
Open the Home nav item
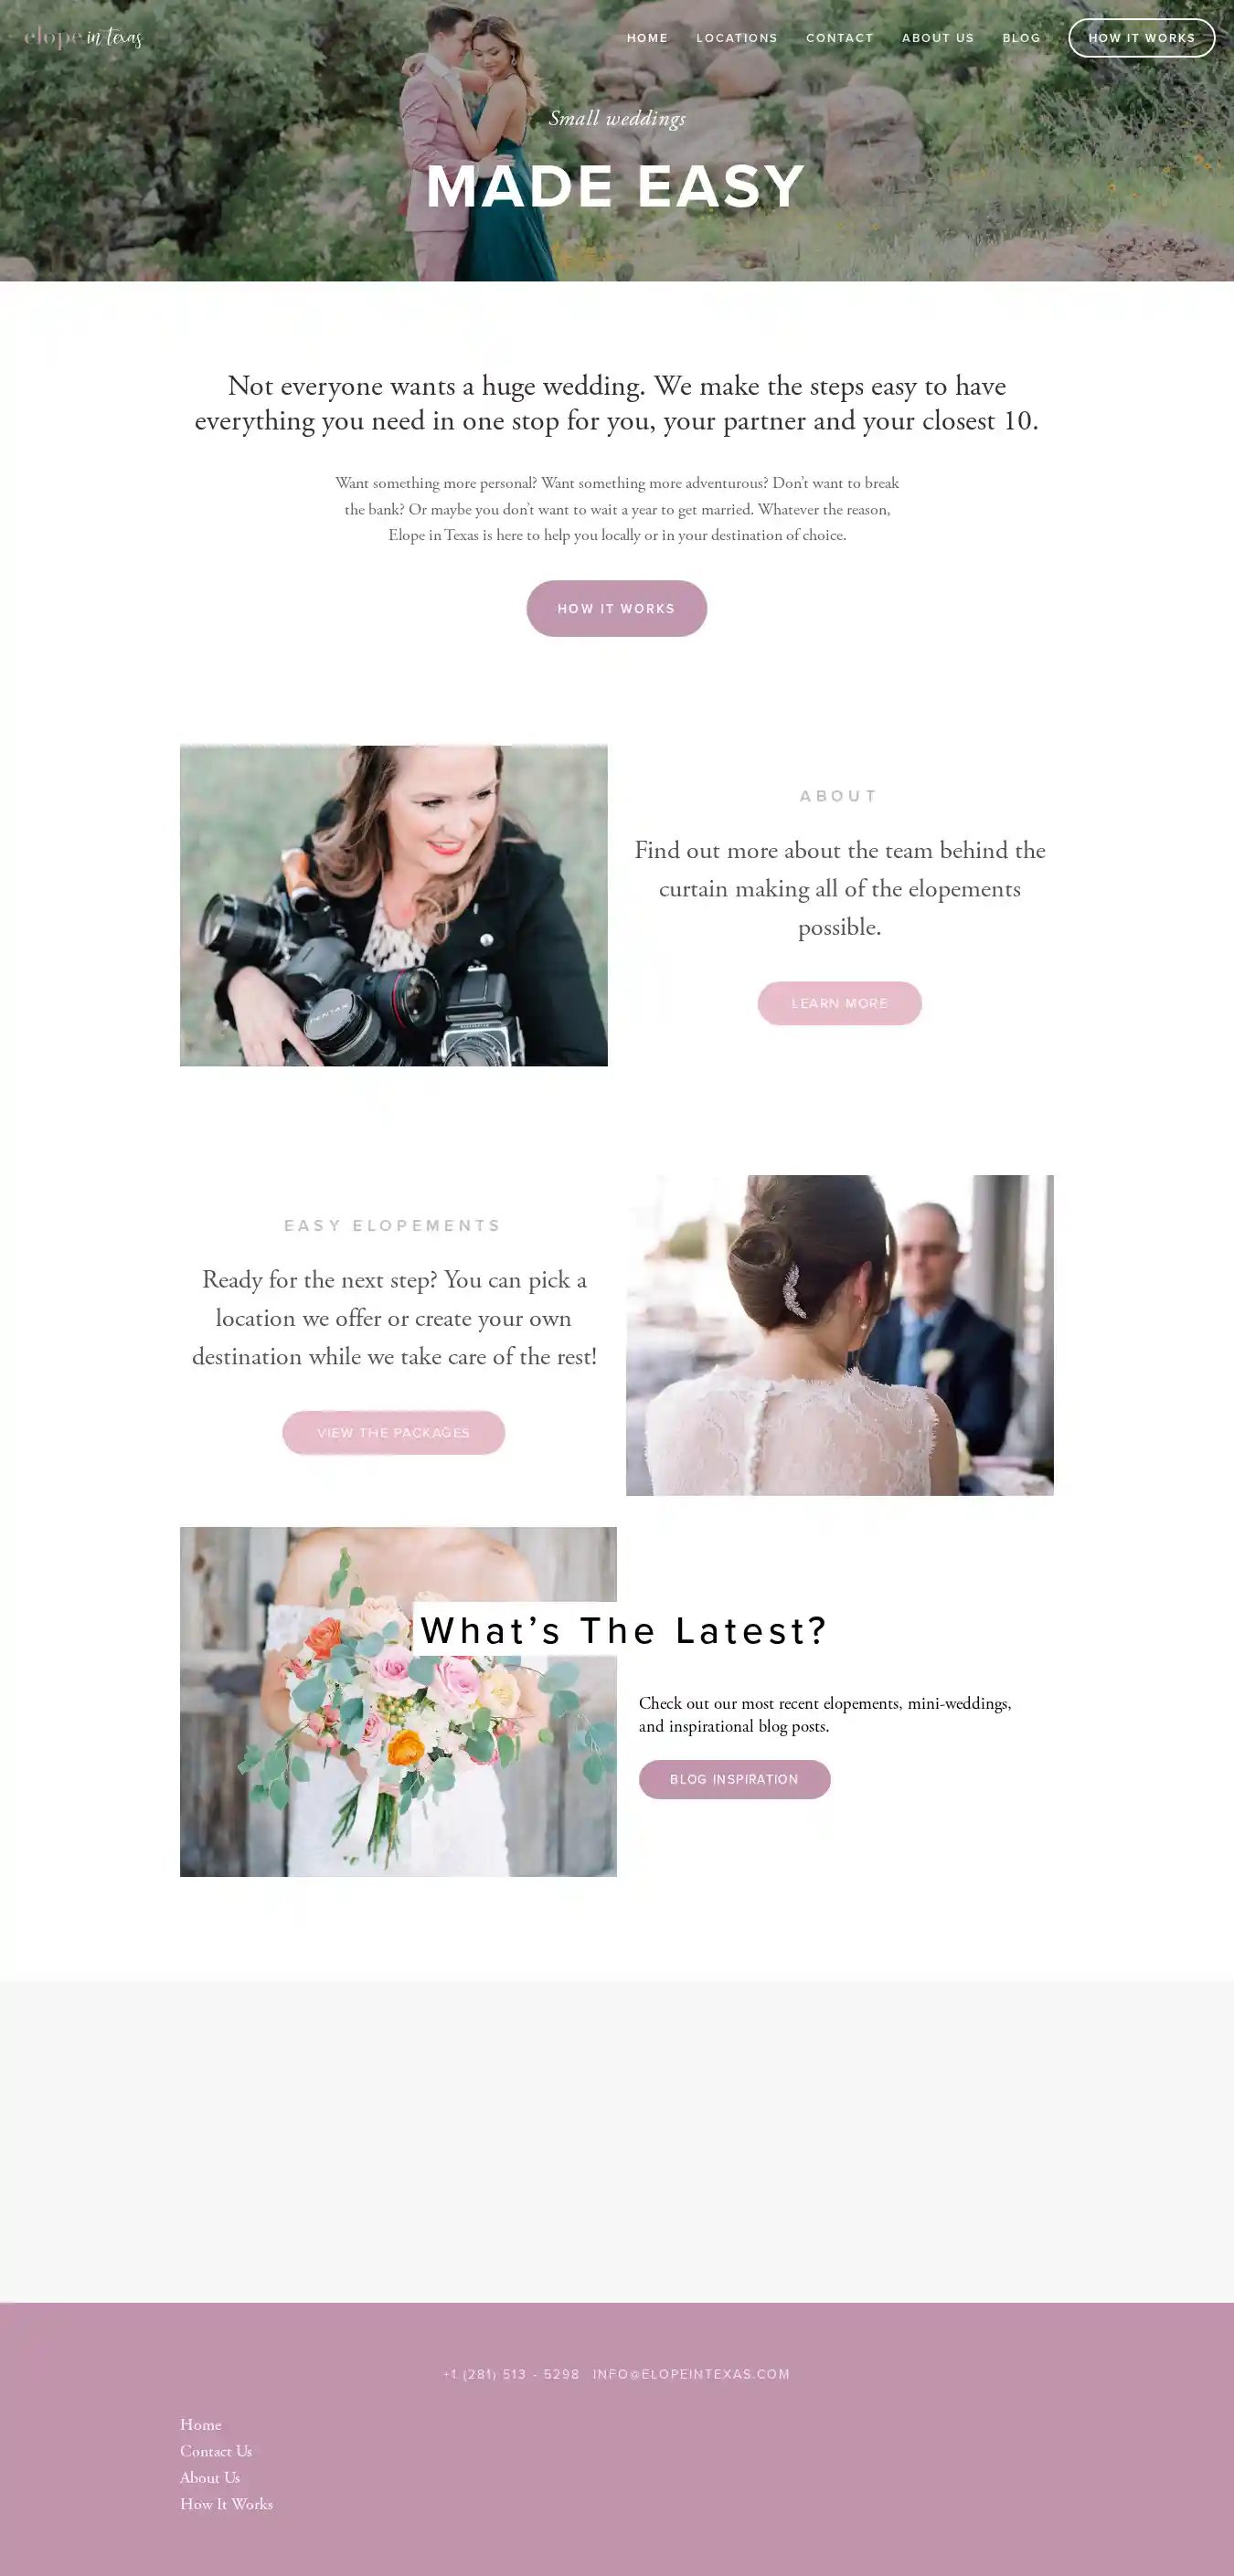point(647,38)
